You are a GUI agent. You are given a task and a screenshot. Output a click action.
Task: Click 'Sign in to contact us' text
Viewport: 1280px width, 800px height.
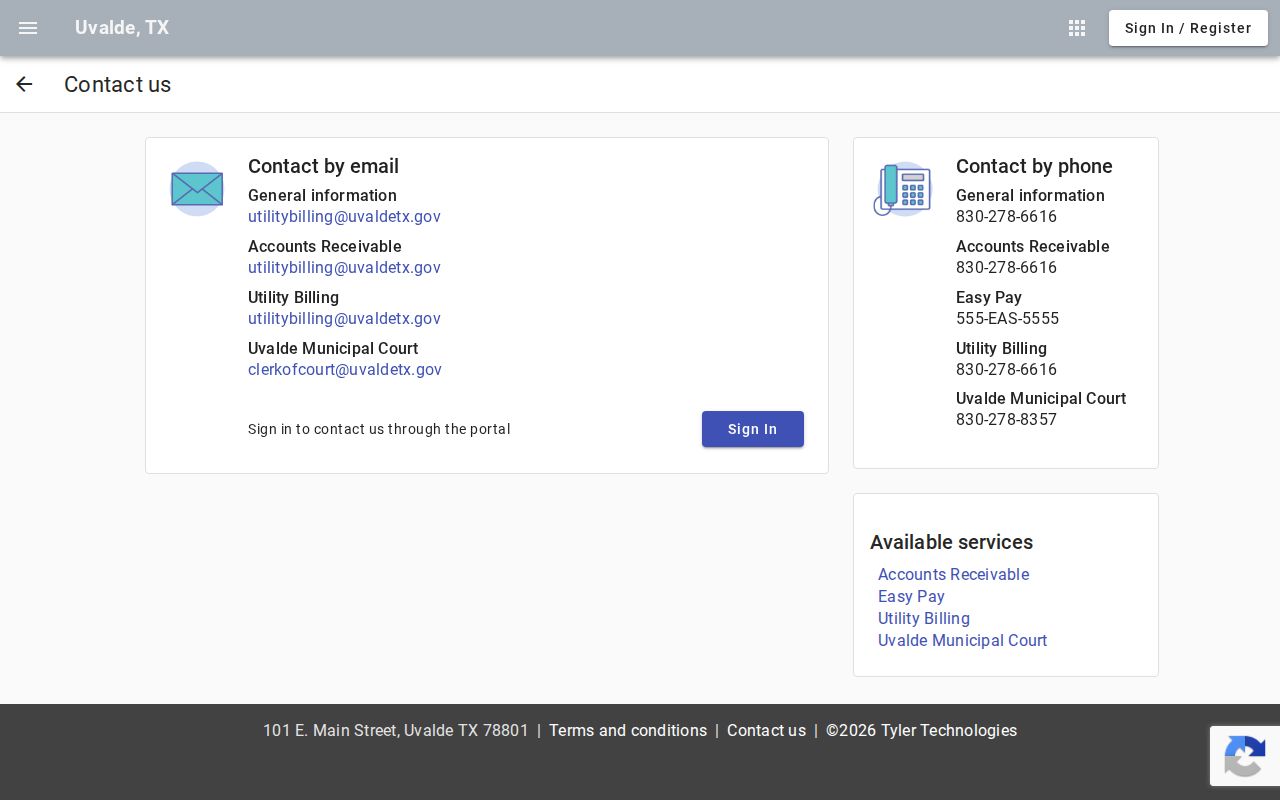[x=379, y=429]
